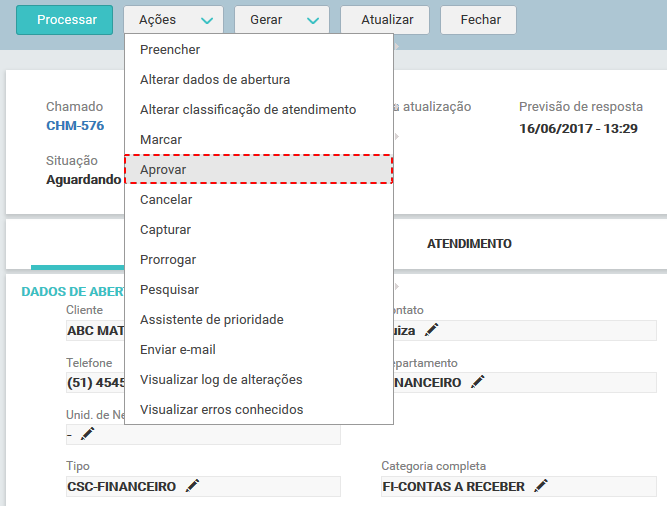Click the DADOS DE ABERTURA section heading
This screenshot has width=667, height=506.
(73, 292)
